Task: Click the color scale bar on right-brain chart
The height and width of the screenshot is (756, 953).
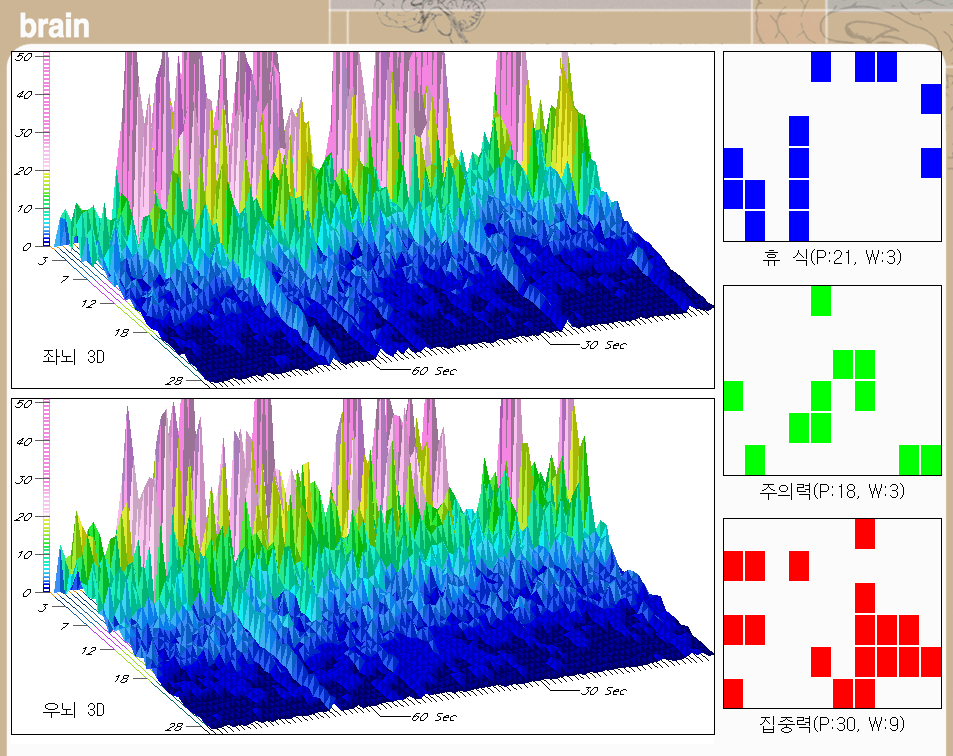Action: [x=47, y=497]
